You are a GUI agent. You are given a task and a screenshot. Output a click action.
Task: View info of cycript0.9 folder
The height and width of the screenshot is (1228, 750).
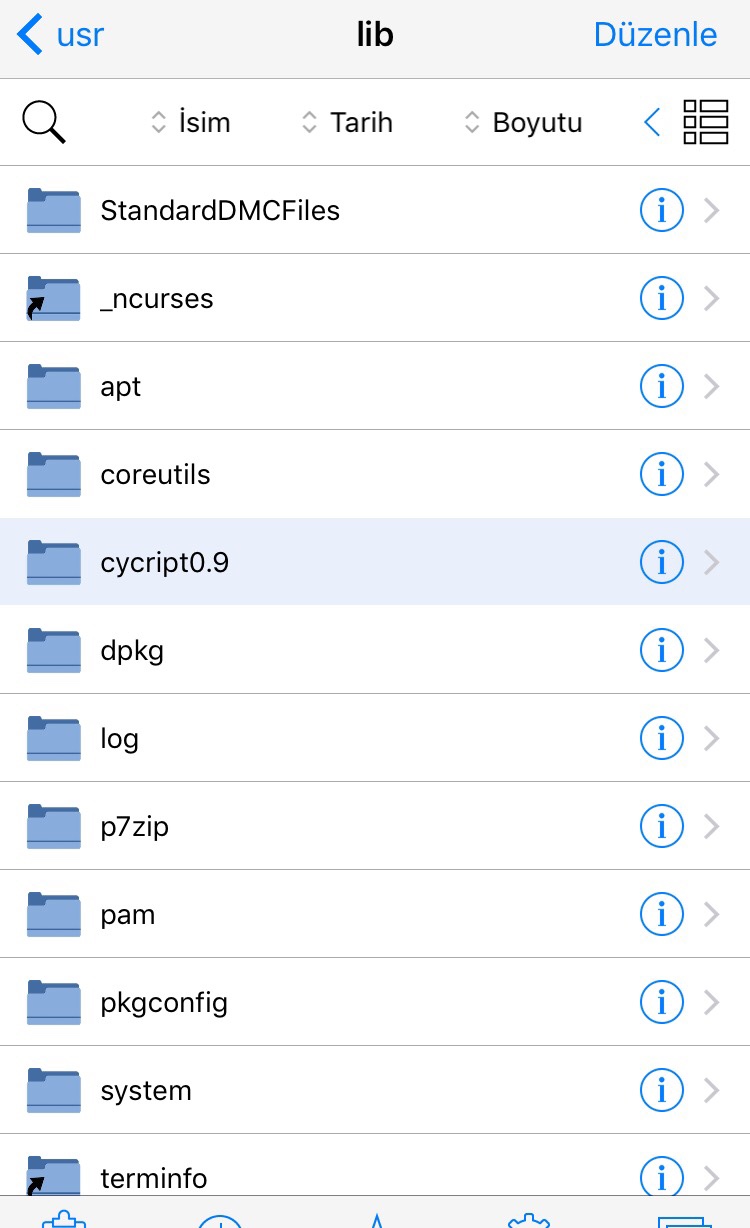pyautogui.click(x=661, y=563)
